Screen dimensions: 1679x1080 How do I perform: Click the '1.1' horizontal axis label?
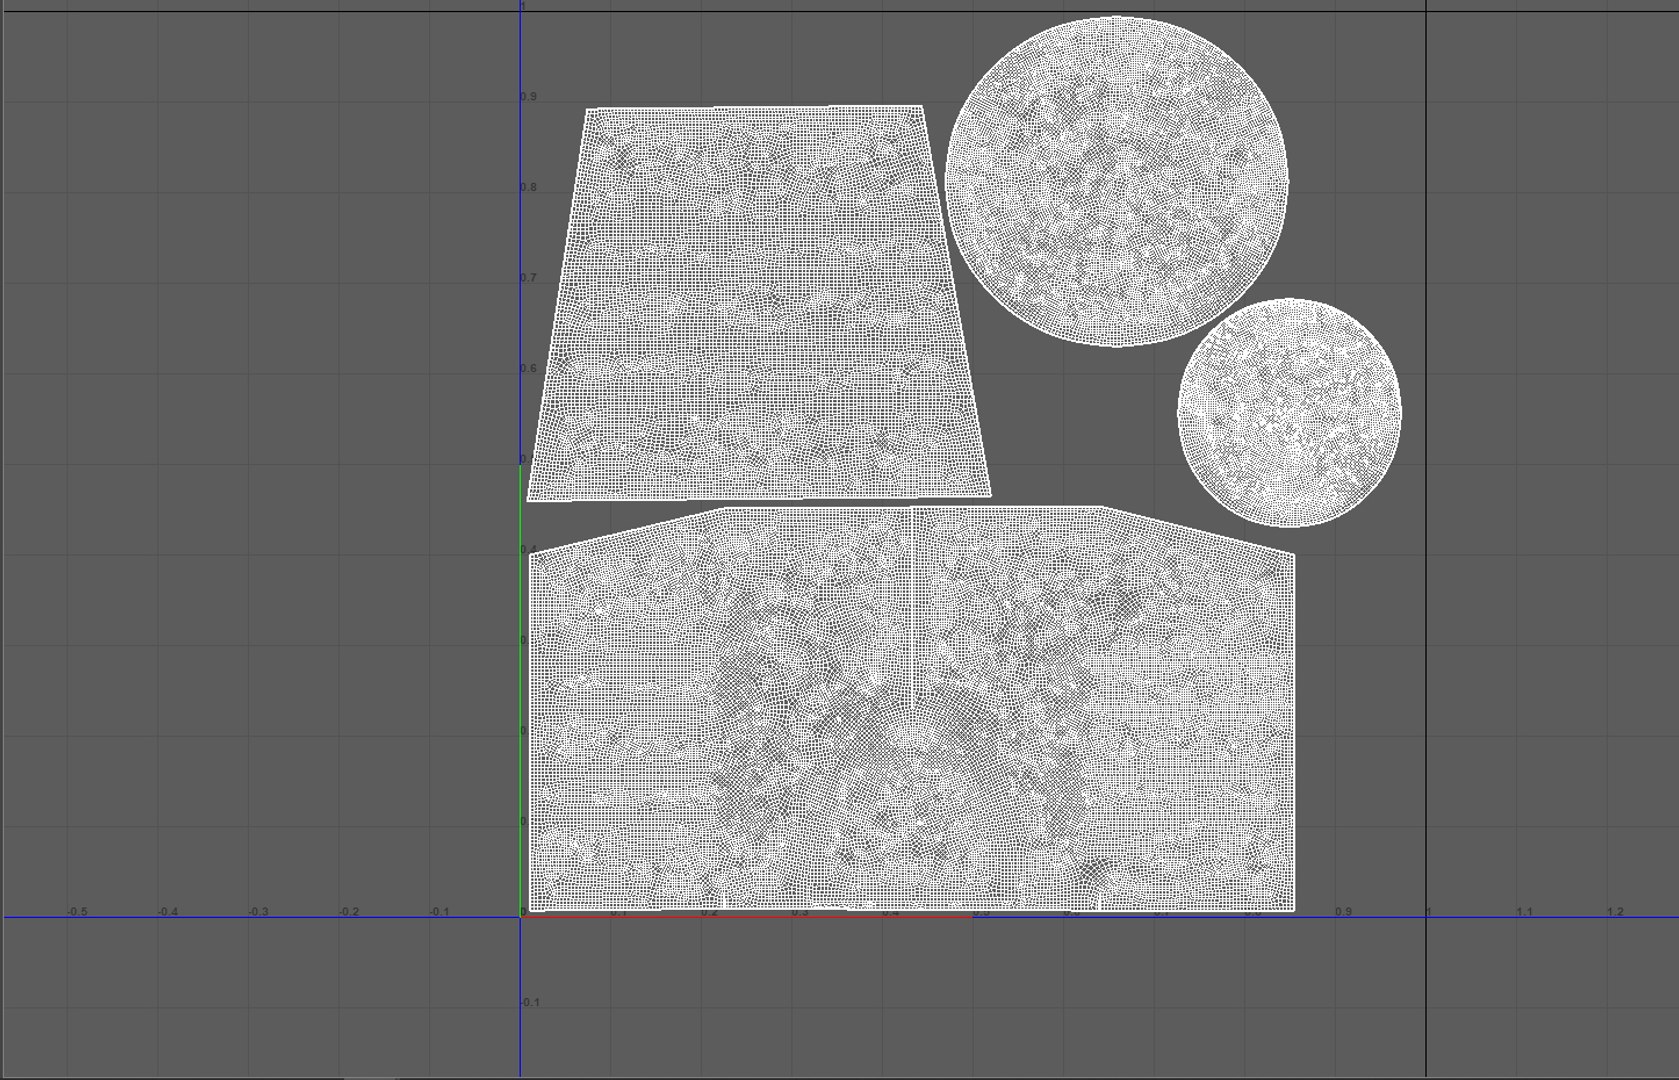(x=1524, y=912)
